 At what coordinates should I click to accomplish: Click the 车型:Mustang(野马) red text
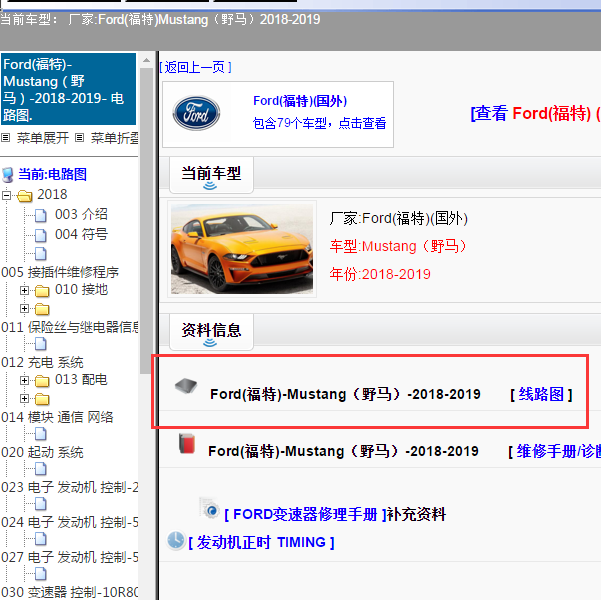[x=399, y=246]
